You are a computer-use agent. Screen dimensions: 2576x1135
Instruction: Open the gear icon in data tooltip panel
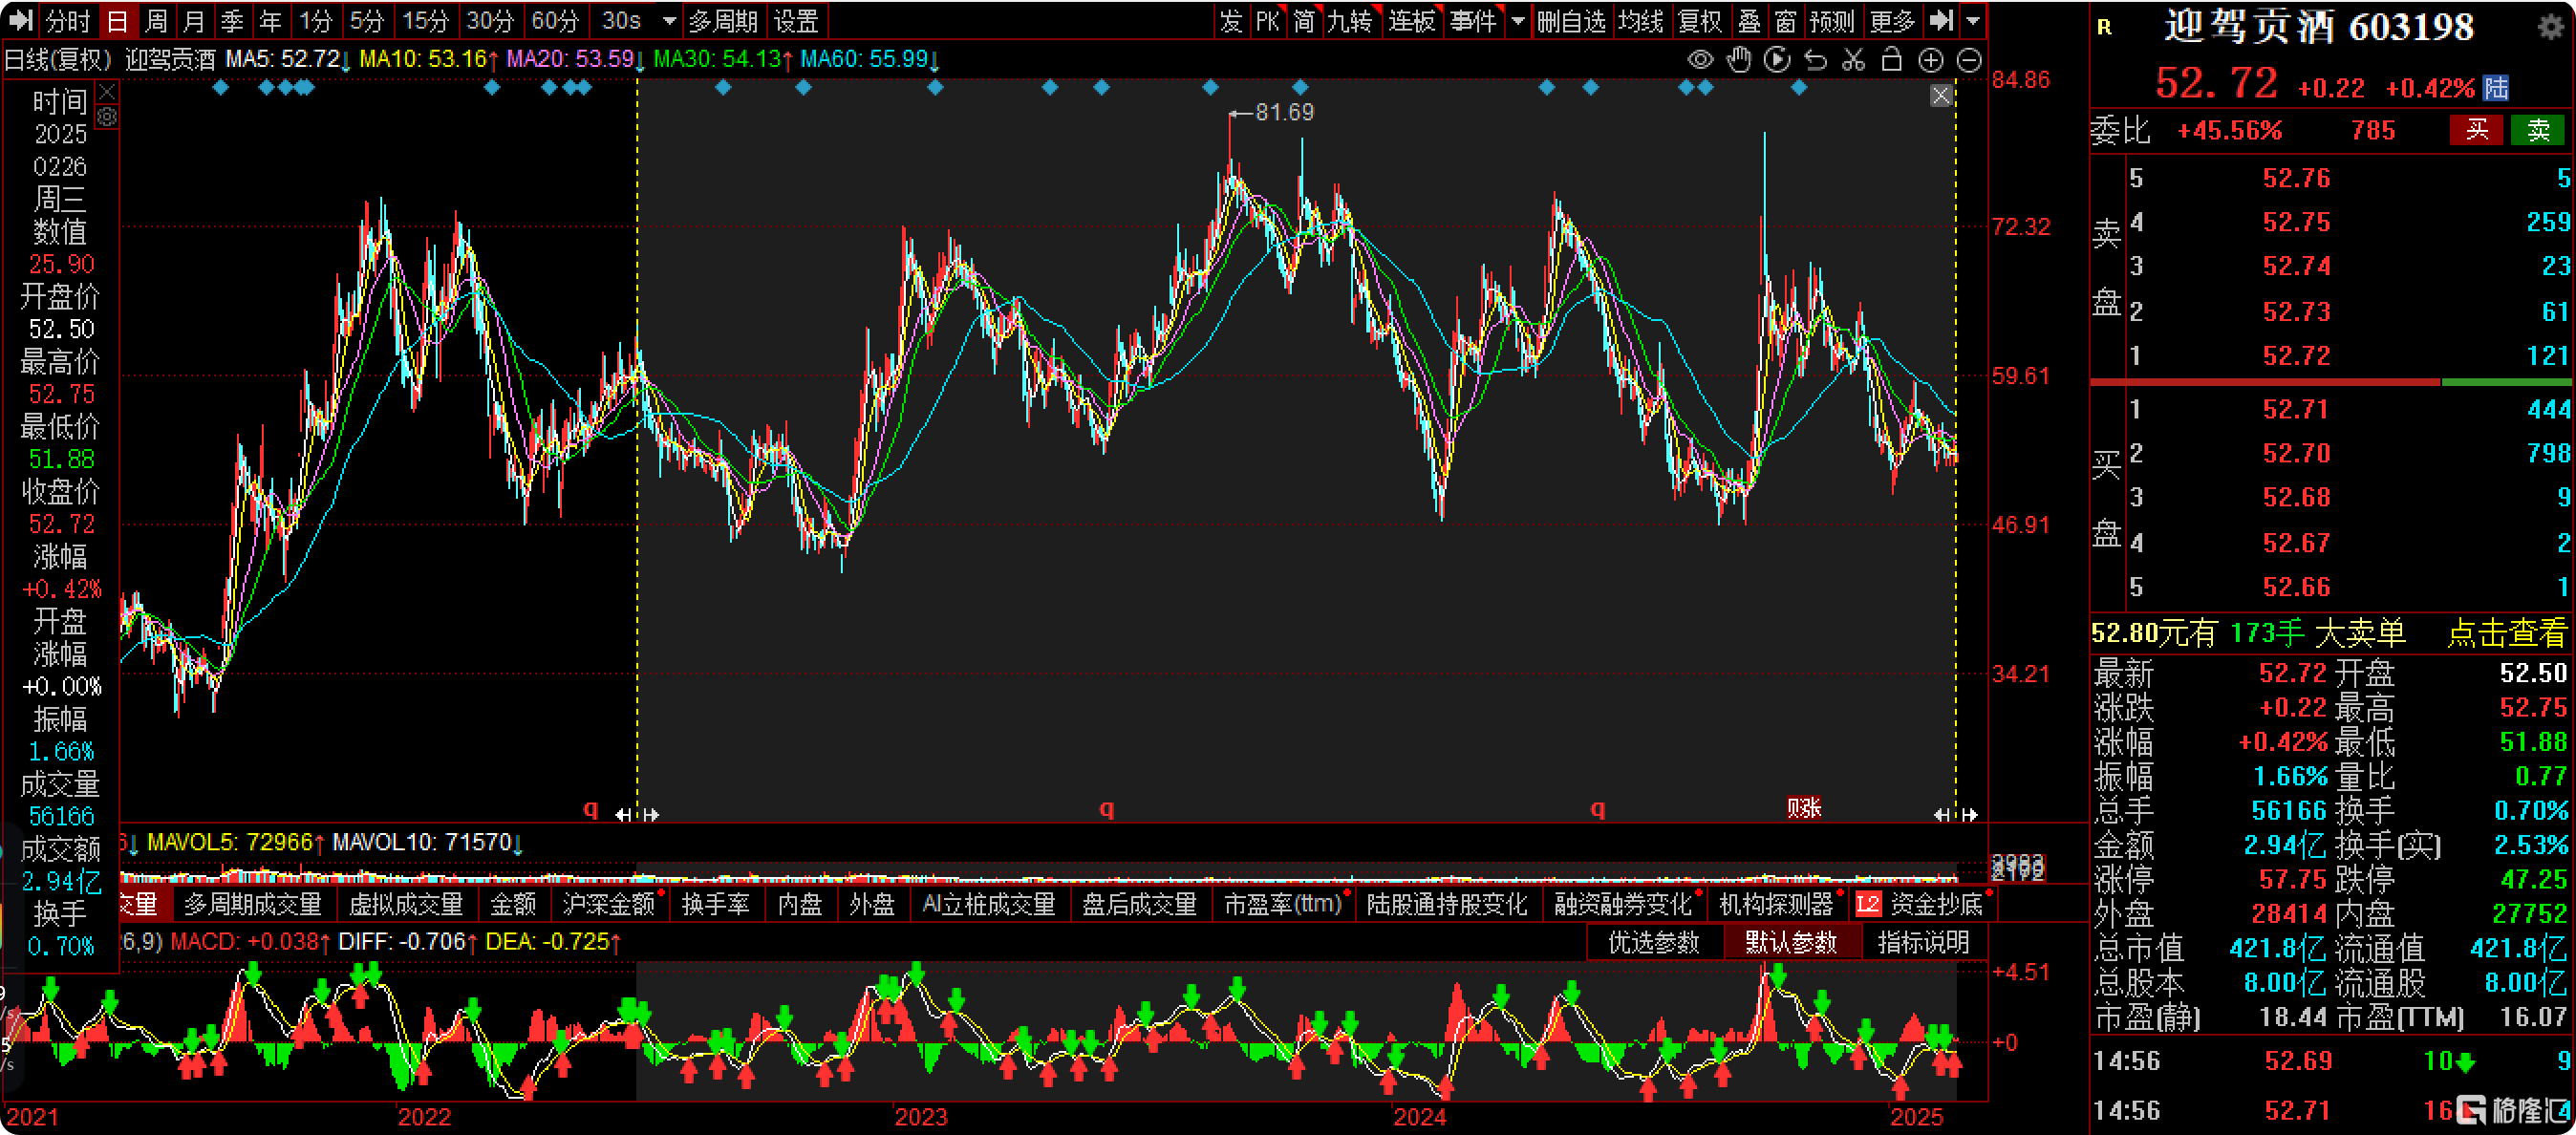[x=107, y=117]
